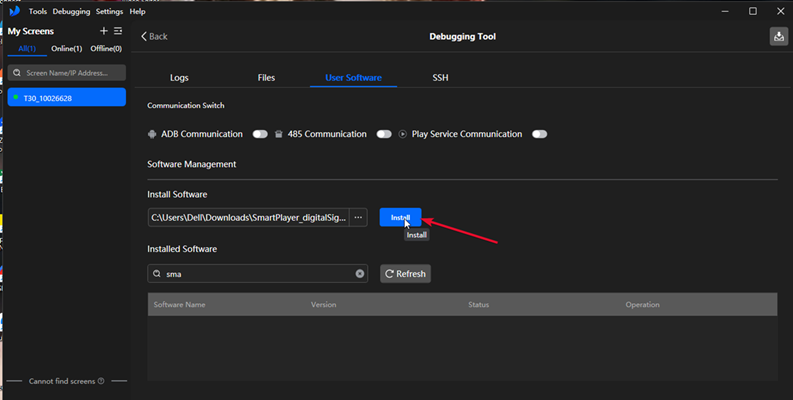Refresh the installed software list
Image resolution: width=793 pixels, height=400 pixels.
(406, 274)
